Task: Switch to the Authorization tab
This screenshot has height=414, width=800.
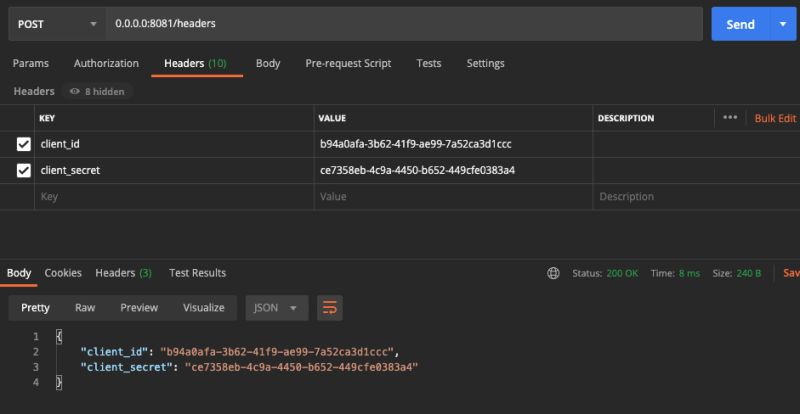Action: tap(106, 63)
